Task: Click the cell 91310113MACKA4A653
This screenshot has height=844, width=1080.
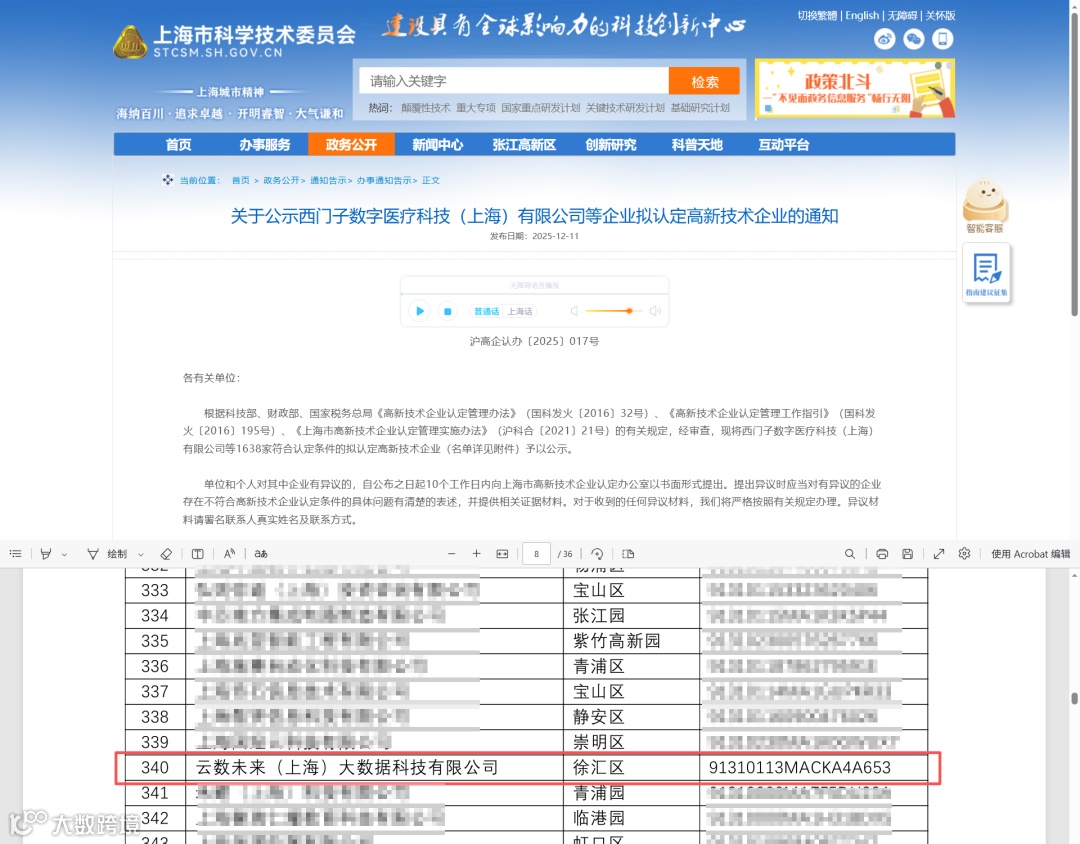Action: tap(800, 768)
